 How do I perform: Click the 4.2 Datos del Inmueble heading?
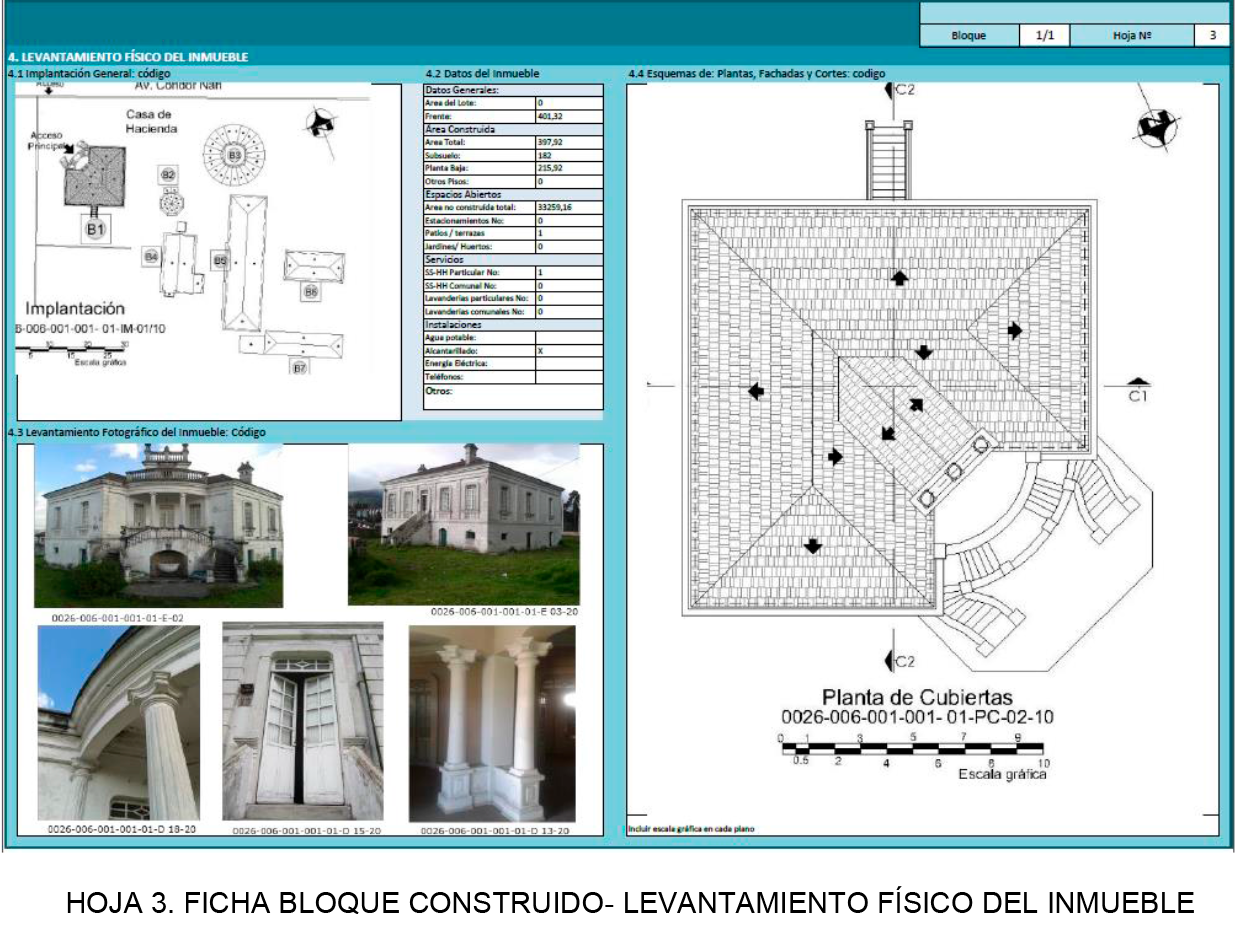point(482,73)
